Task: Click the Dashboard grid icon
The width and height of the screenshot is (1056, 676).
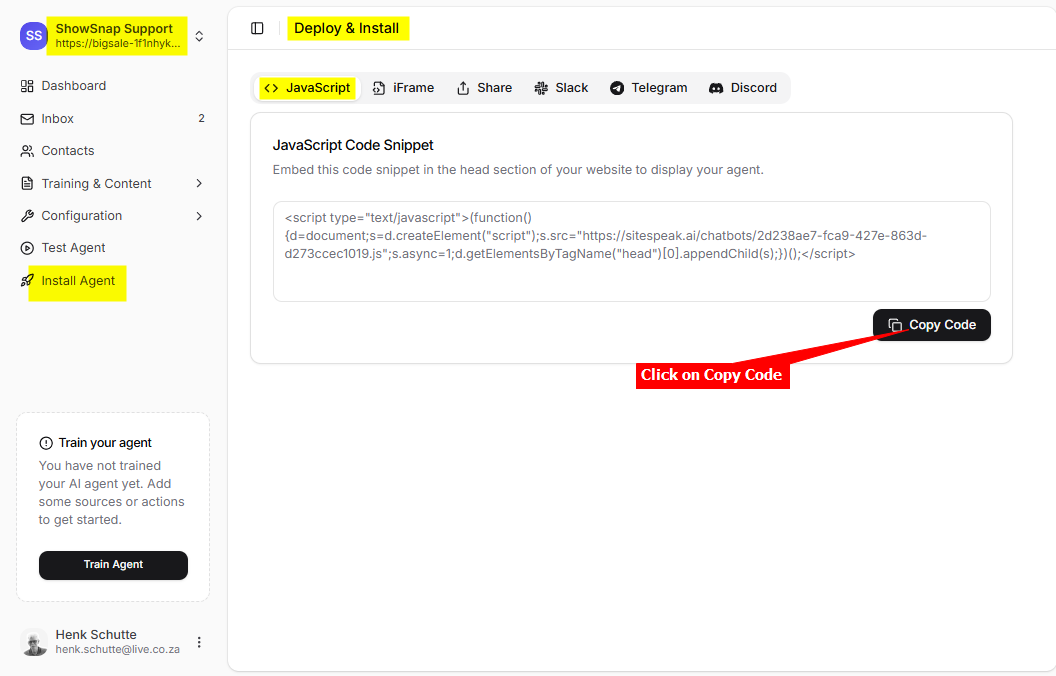Action: [x=27, y=86]
